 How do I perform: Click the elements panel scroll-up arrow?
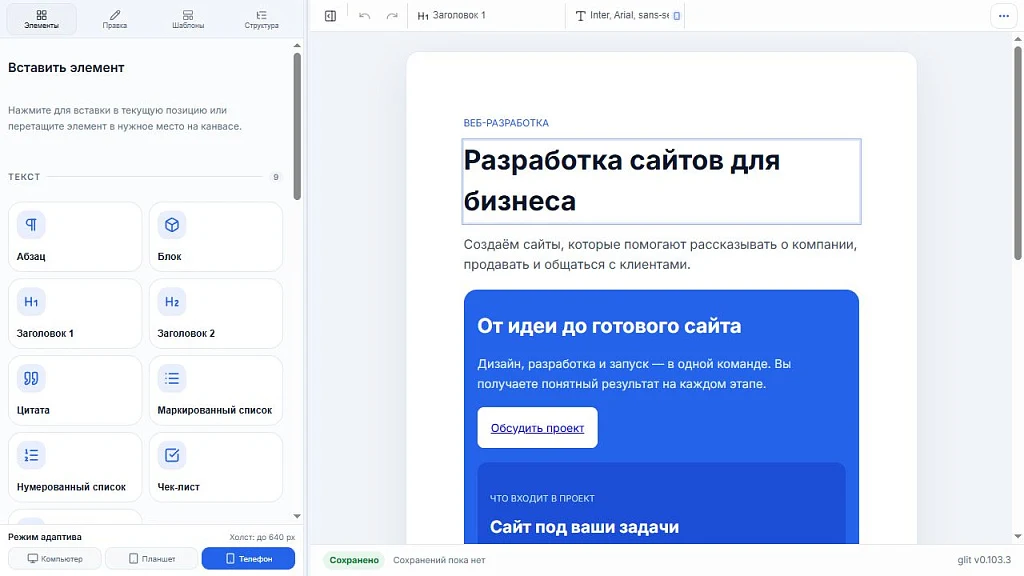click(297, 46)
